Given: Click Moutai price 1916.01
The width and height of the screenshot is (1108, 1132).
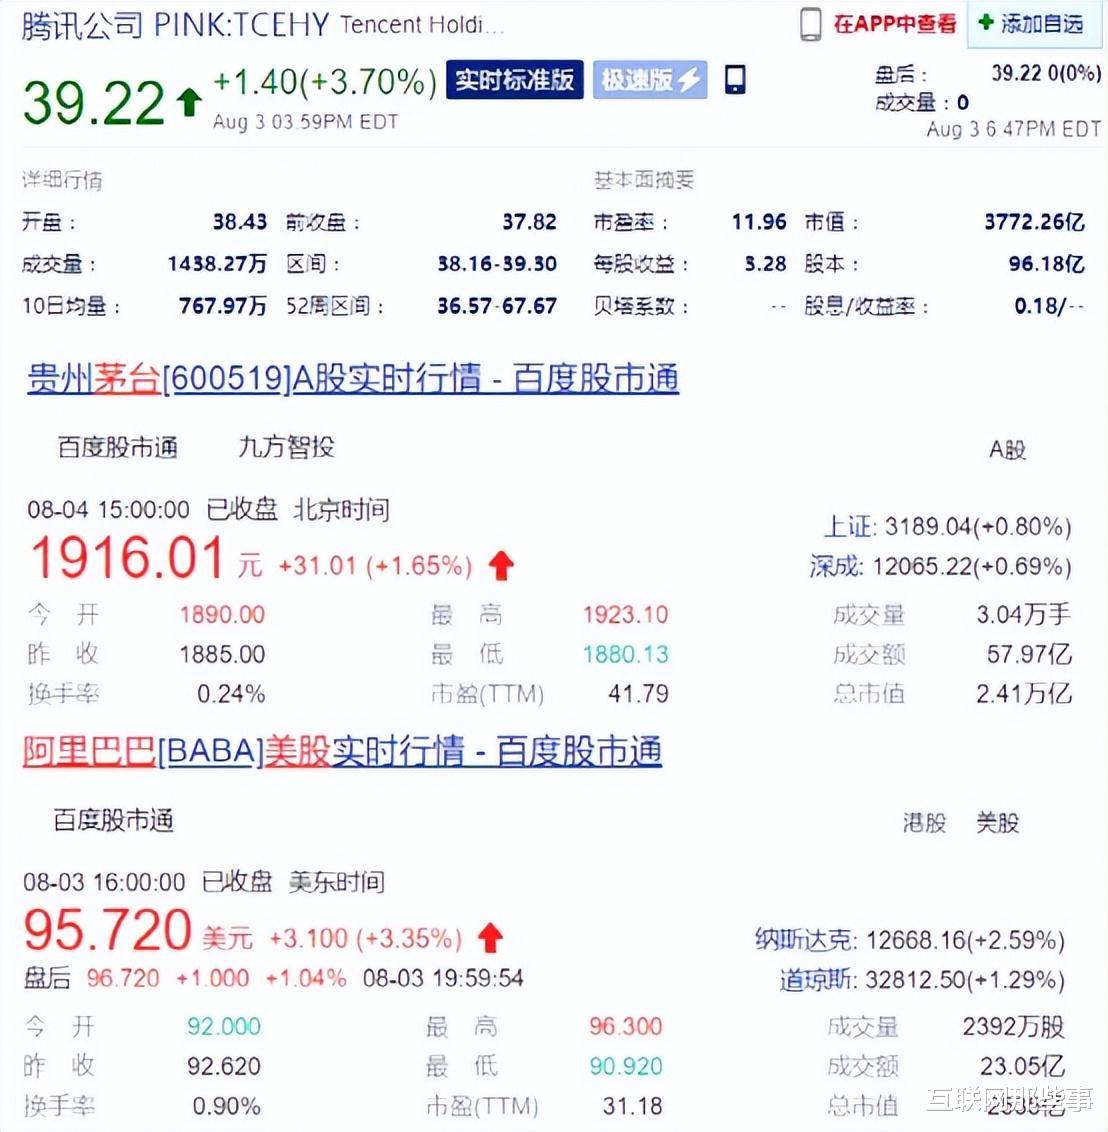Looking at the screenshot, I should click(127, 558).
